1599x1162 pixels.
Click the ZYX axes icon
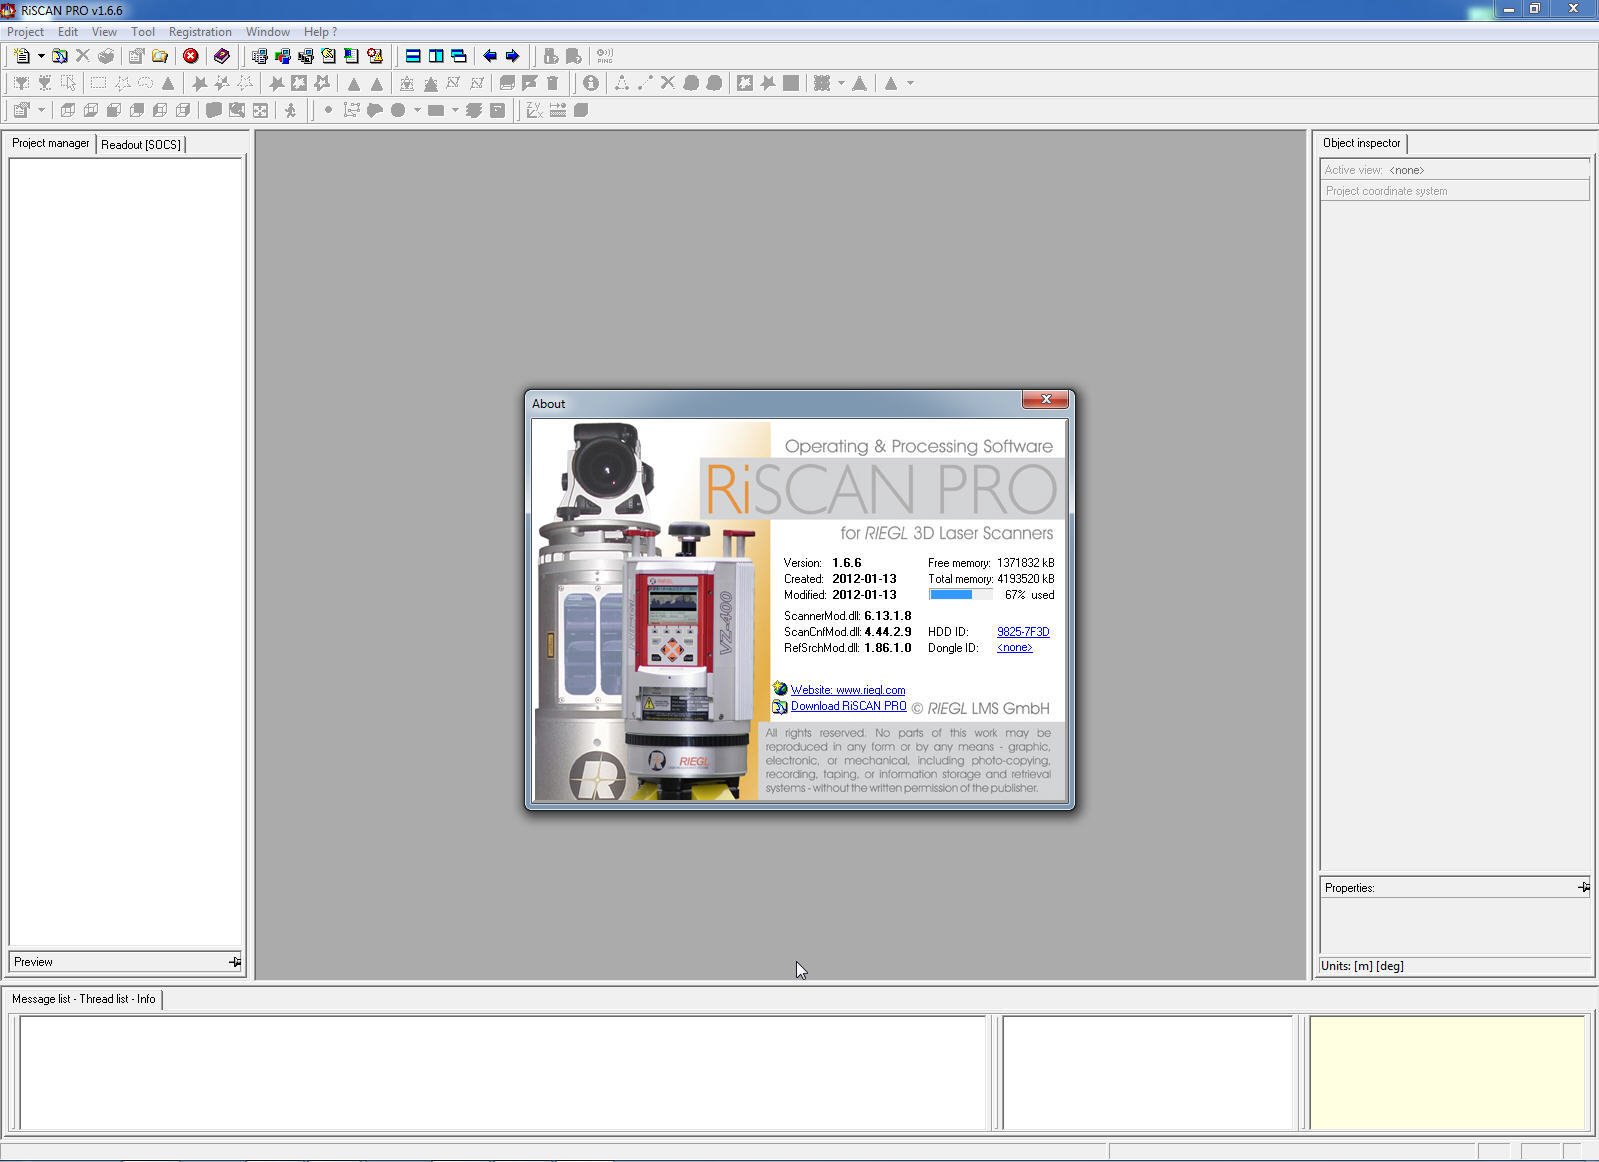tap(535, 110)
